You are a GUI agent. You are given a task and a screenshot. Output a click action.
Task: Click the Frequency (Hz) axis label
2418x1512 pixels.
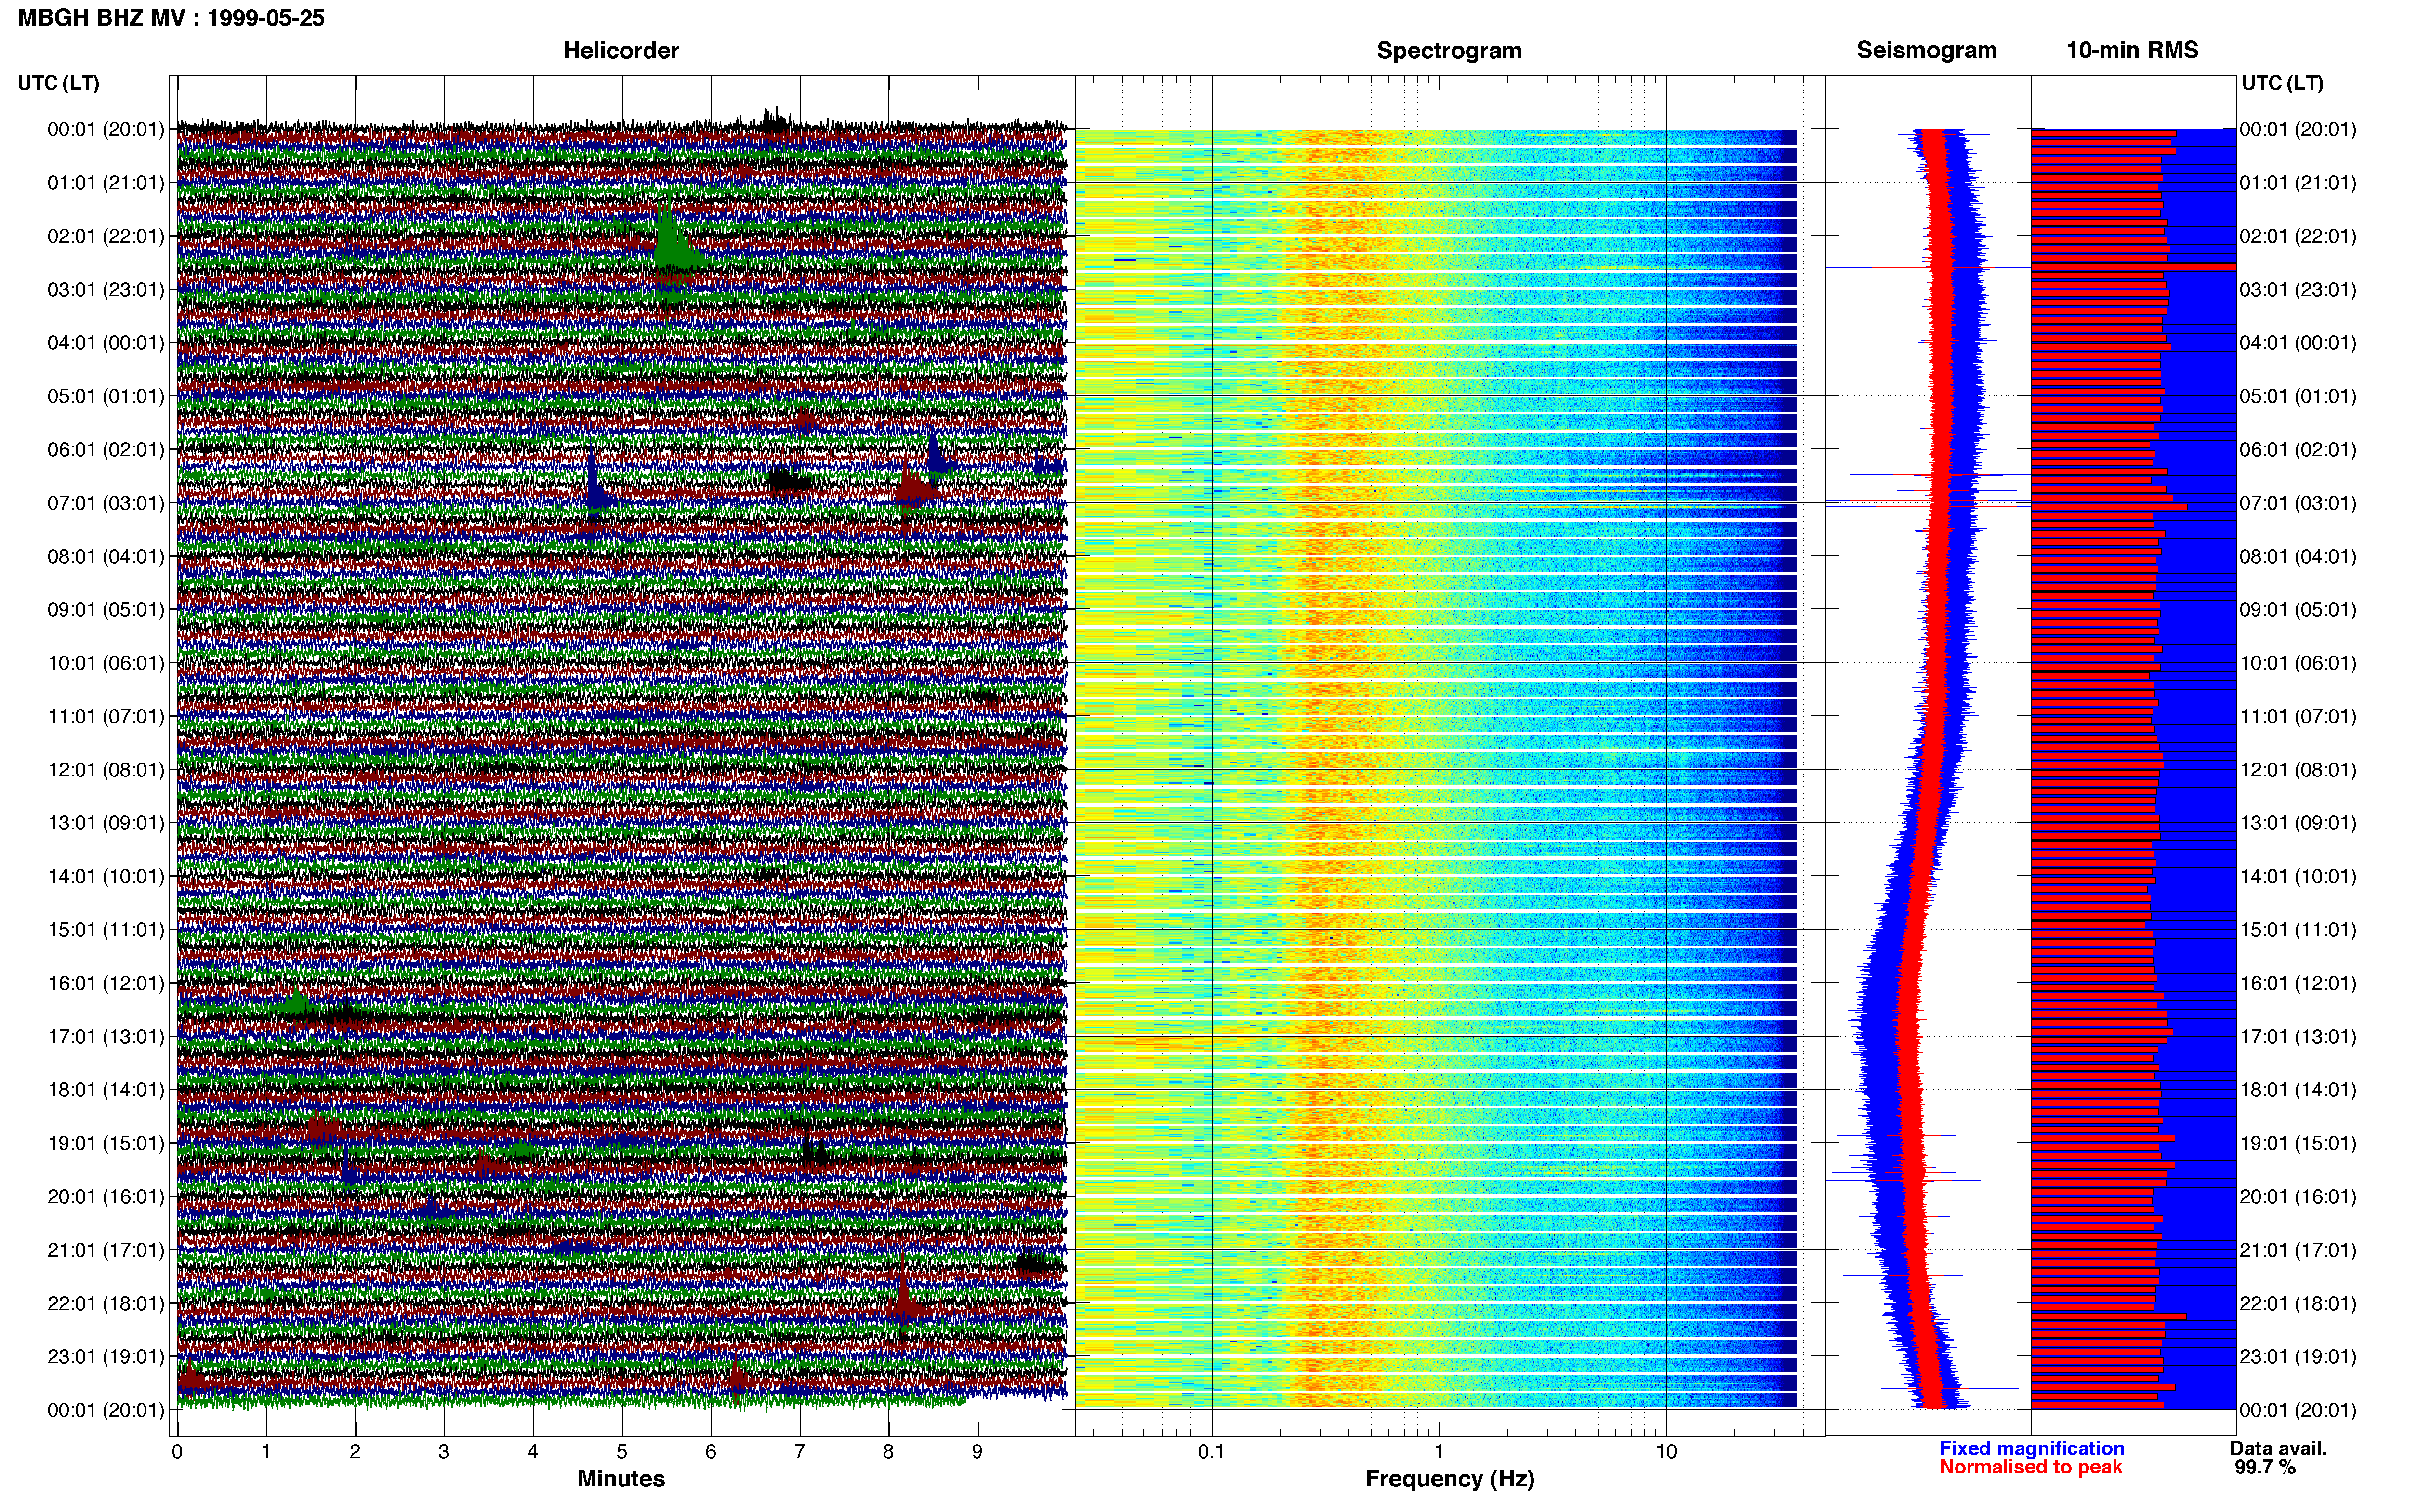click(1449, 1479)
